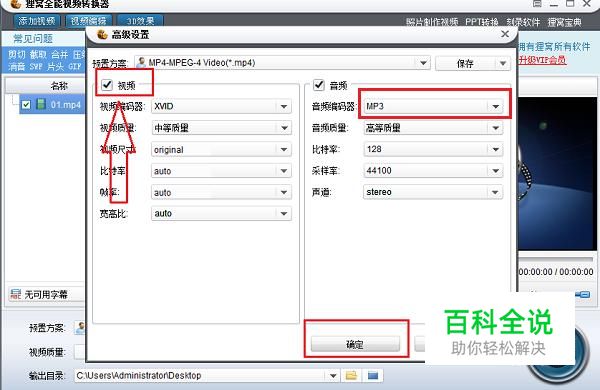Screen dimensions: 600x390
Task: Click the preview playback progress bar
Action: (x=557, y=259)
